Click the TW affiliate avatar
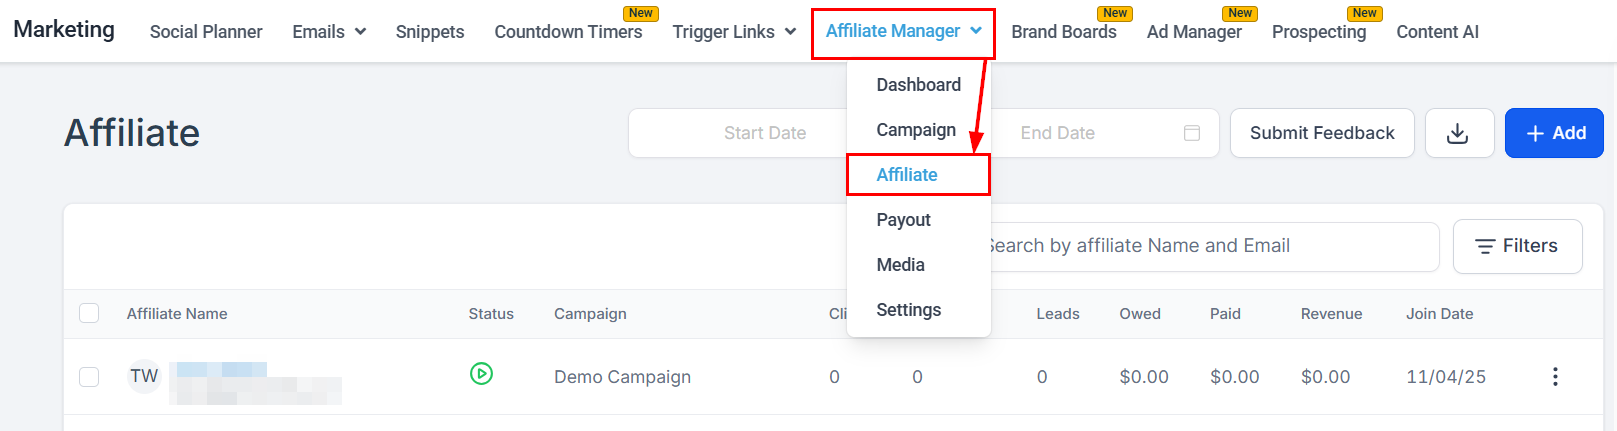Viewport: 1617px width, 431px height. [x=144, y=376]
